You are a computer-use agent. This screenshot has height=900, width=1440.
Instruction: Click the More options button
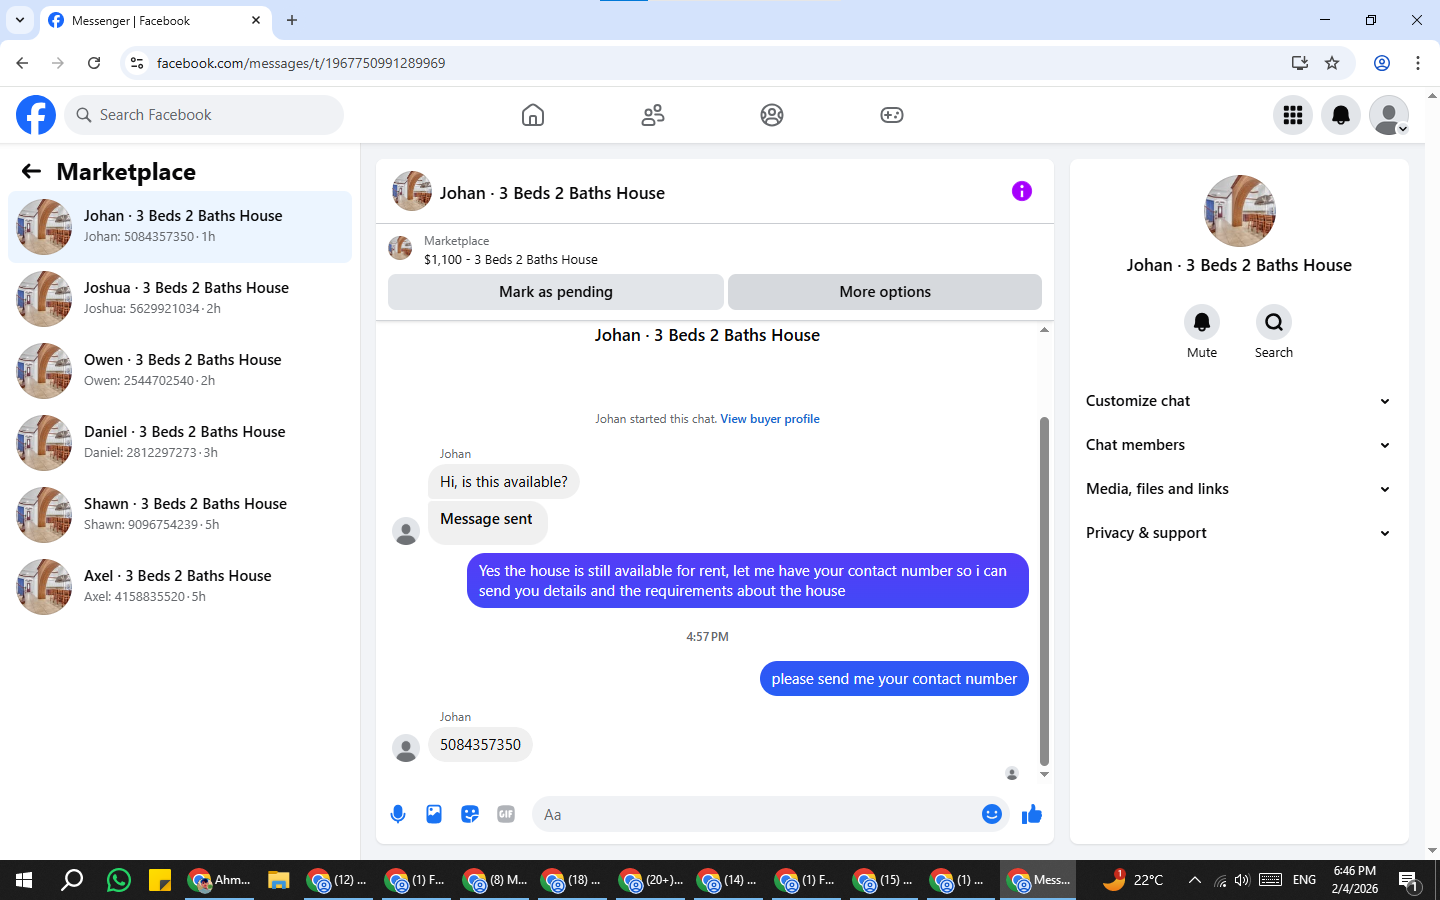point(885,292)
